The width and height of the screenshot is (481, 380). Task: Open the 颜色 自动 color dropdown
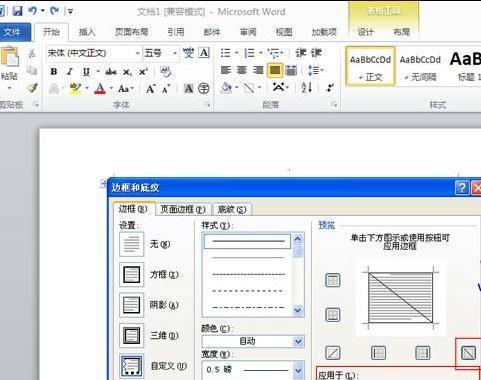298,341
